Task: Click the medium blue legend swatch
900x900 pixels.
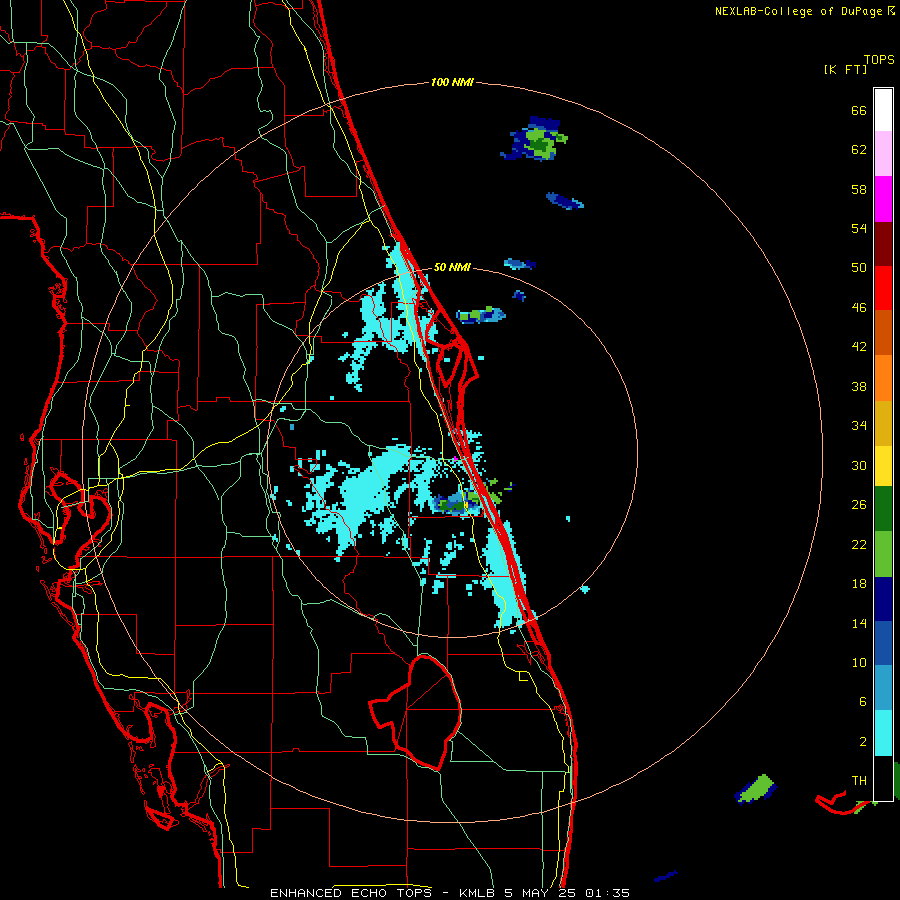Action: [883, 643]
